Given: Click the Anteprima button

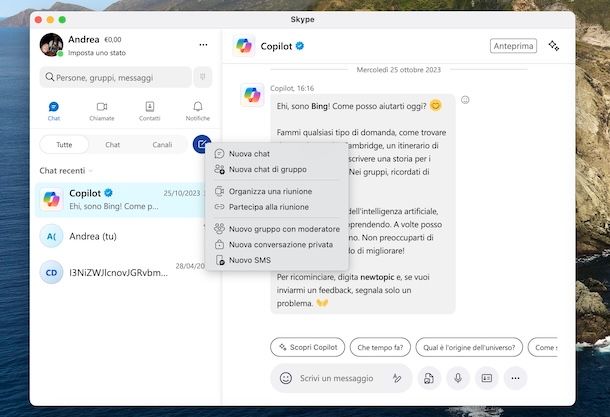Looking at the screenshot, I should coord(513,46).
